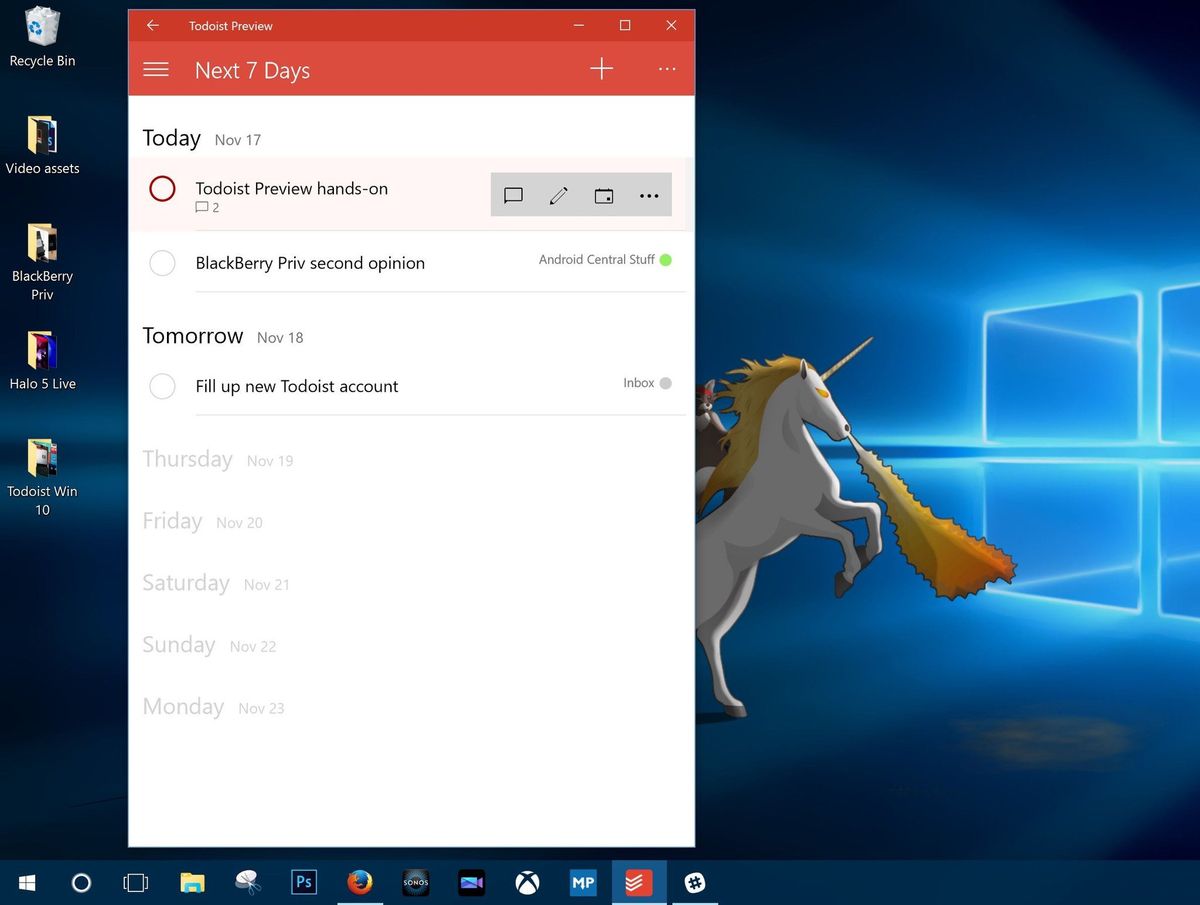
Task: Expand options via the three-dot task menu
Action: 649,195
